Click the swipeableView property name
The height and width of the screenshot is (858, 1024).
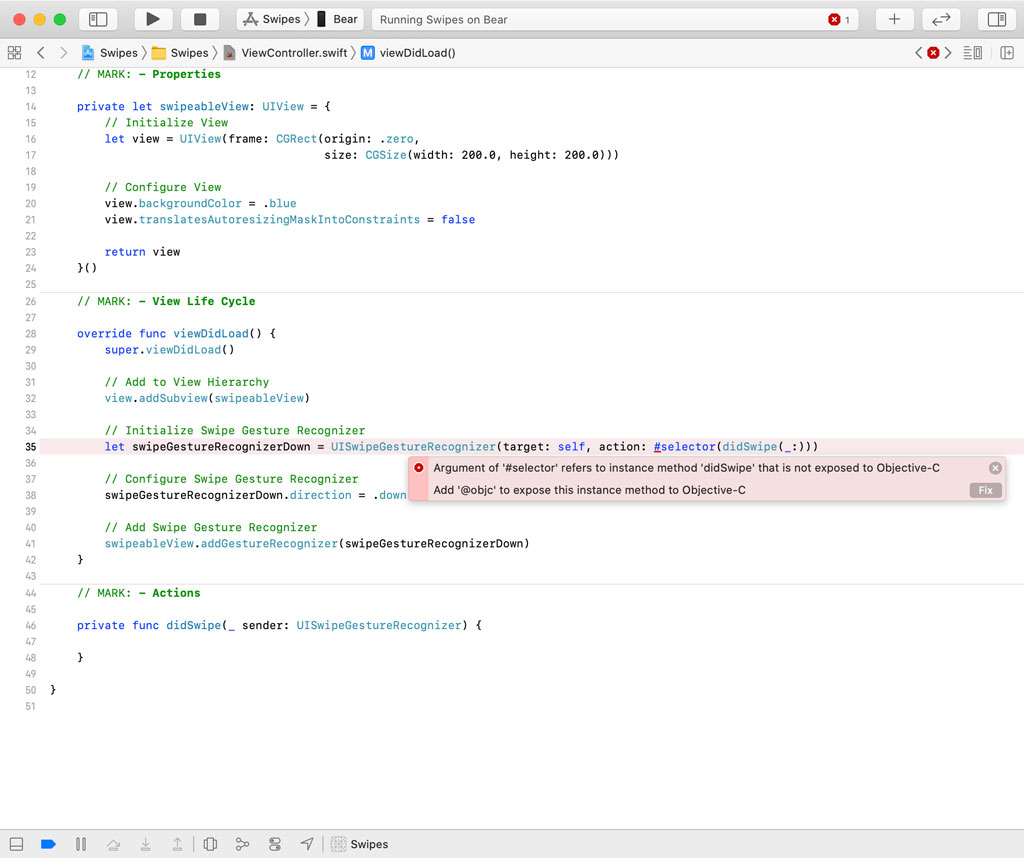204,106
